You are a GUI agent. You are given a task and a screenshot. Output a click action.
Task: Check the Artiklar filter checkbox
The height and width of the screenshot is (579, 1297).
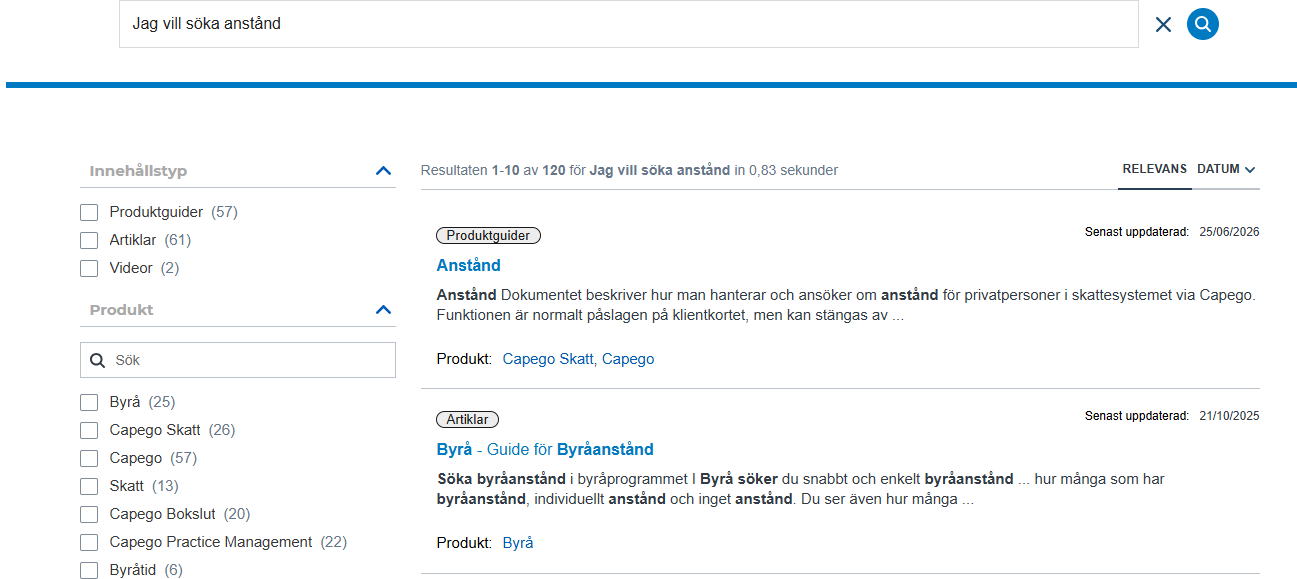[x=89, y=240]
